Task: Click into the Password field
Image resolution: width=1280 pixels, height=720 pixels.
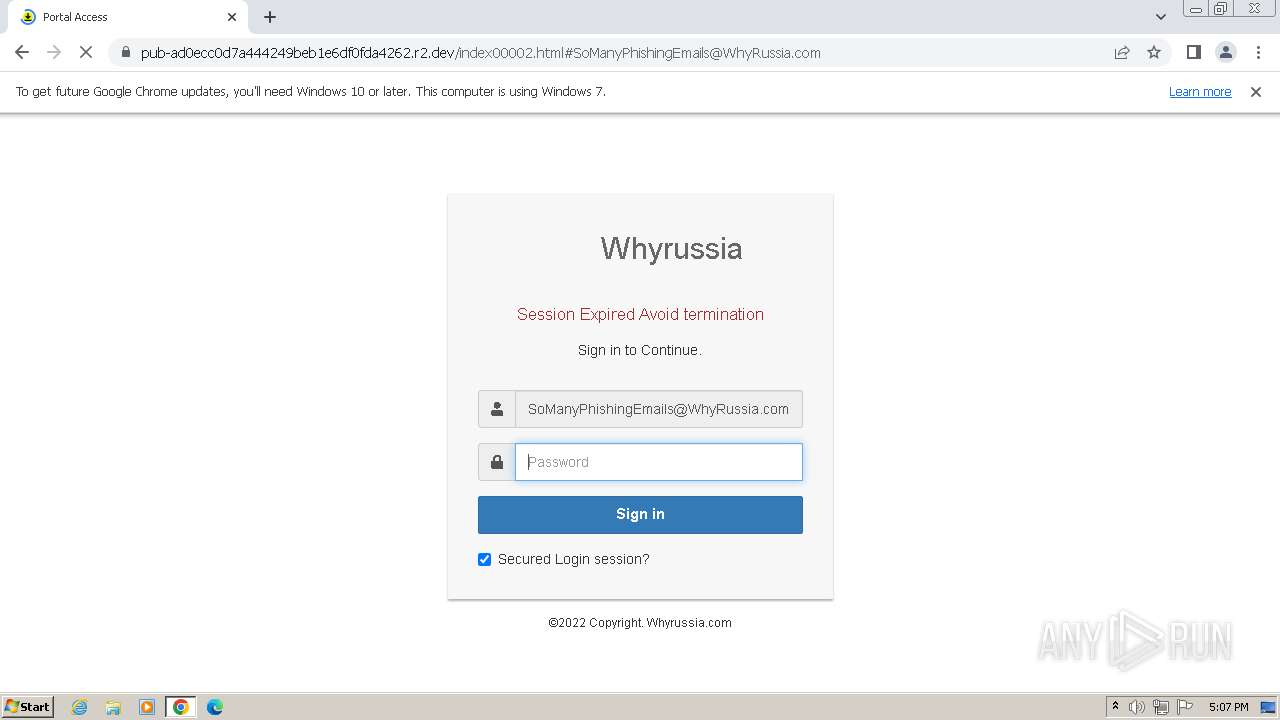Action: point(659,462)
